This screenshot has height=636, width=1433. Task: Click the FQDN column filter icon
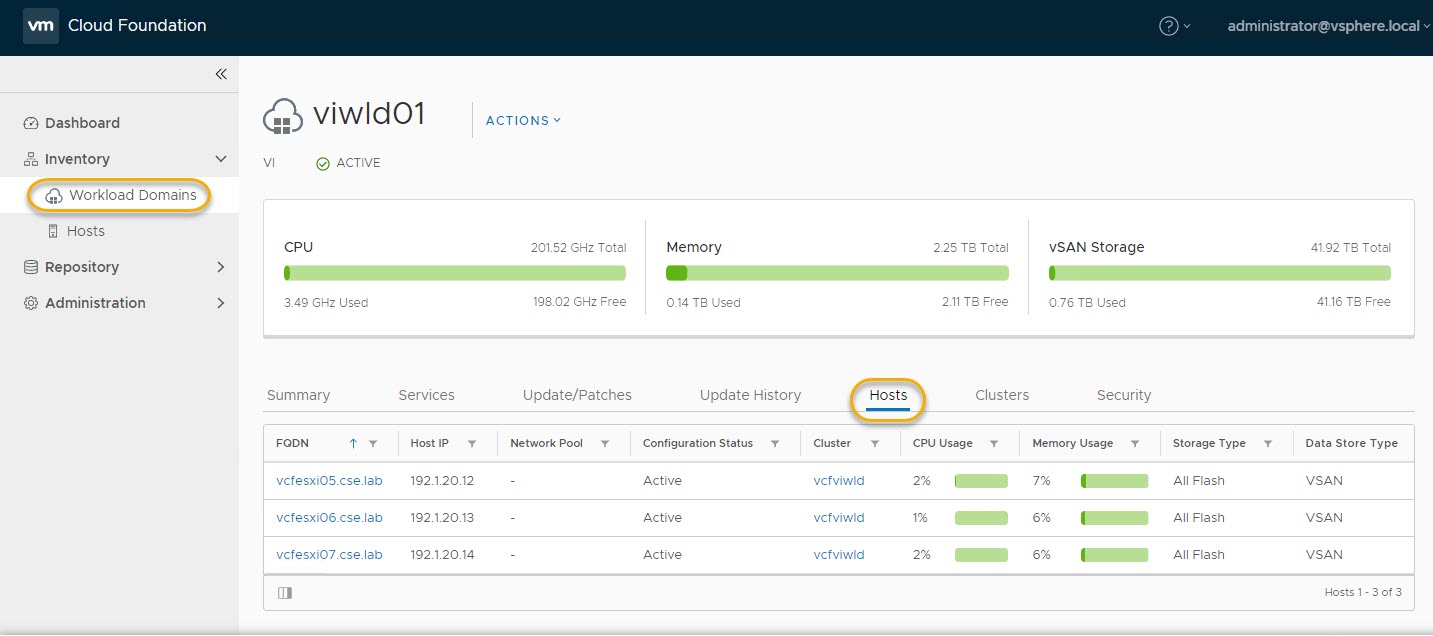coord(373,444)
